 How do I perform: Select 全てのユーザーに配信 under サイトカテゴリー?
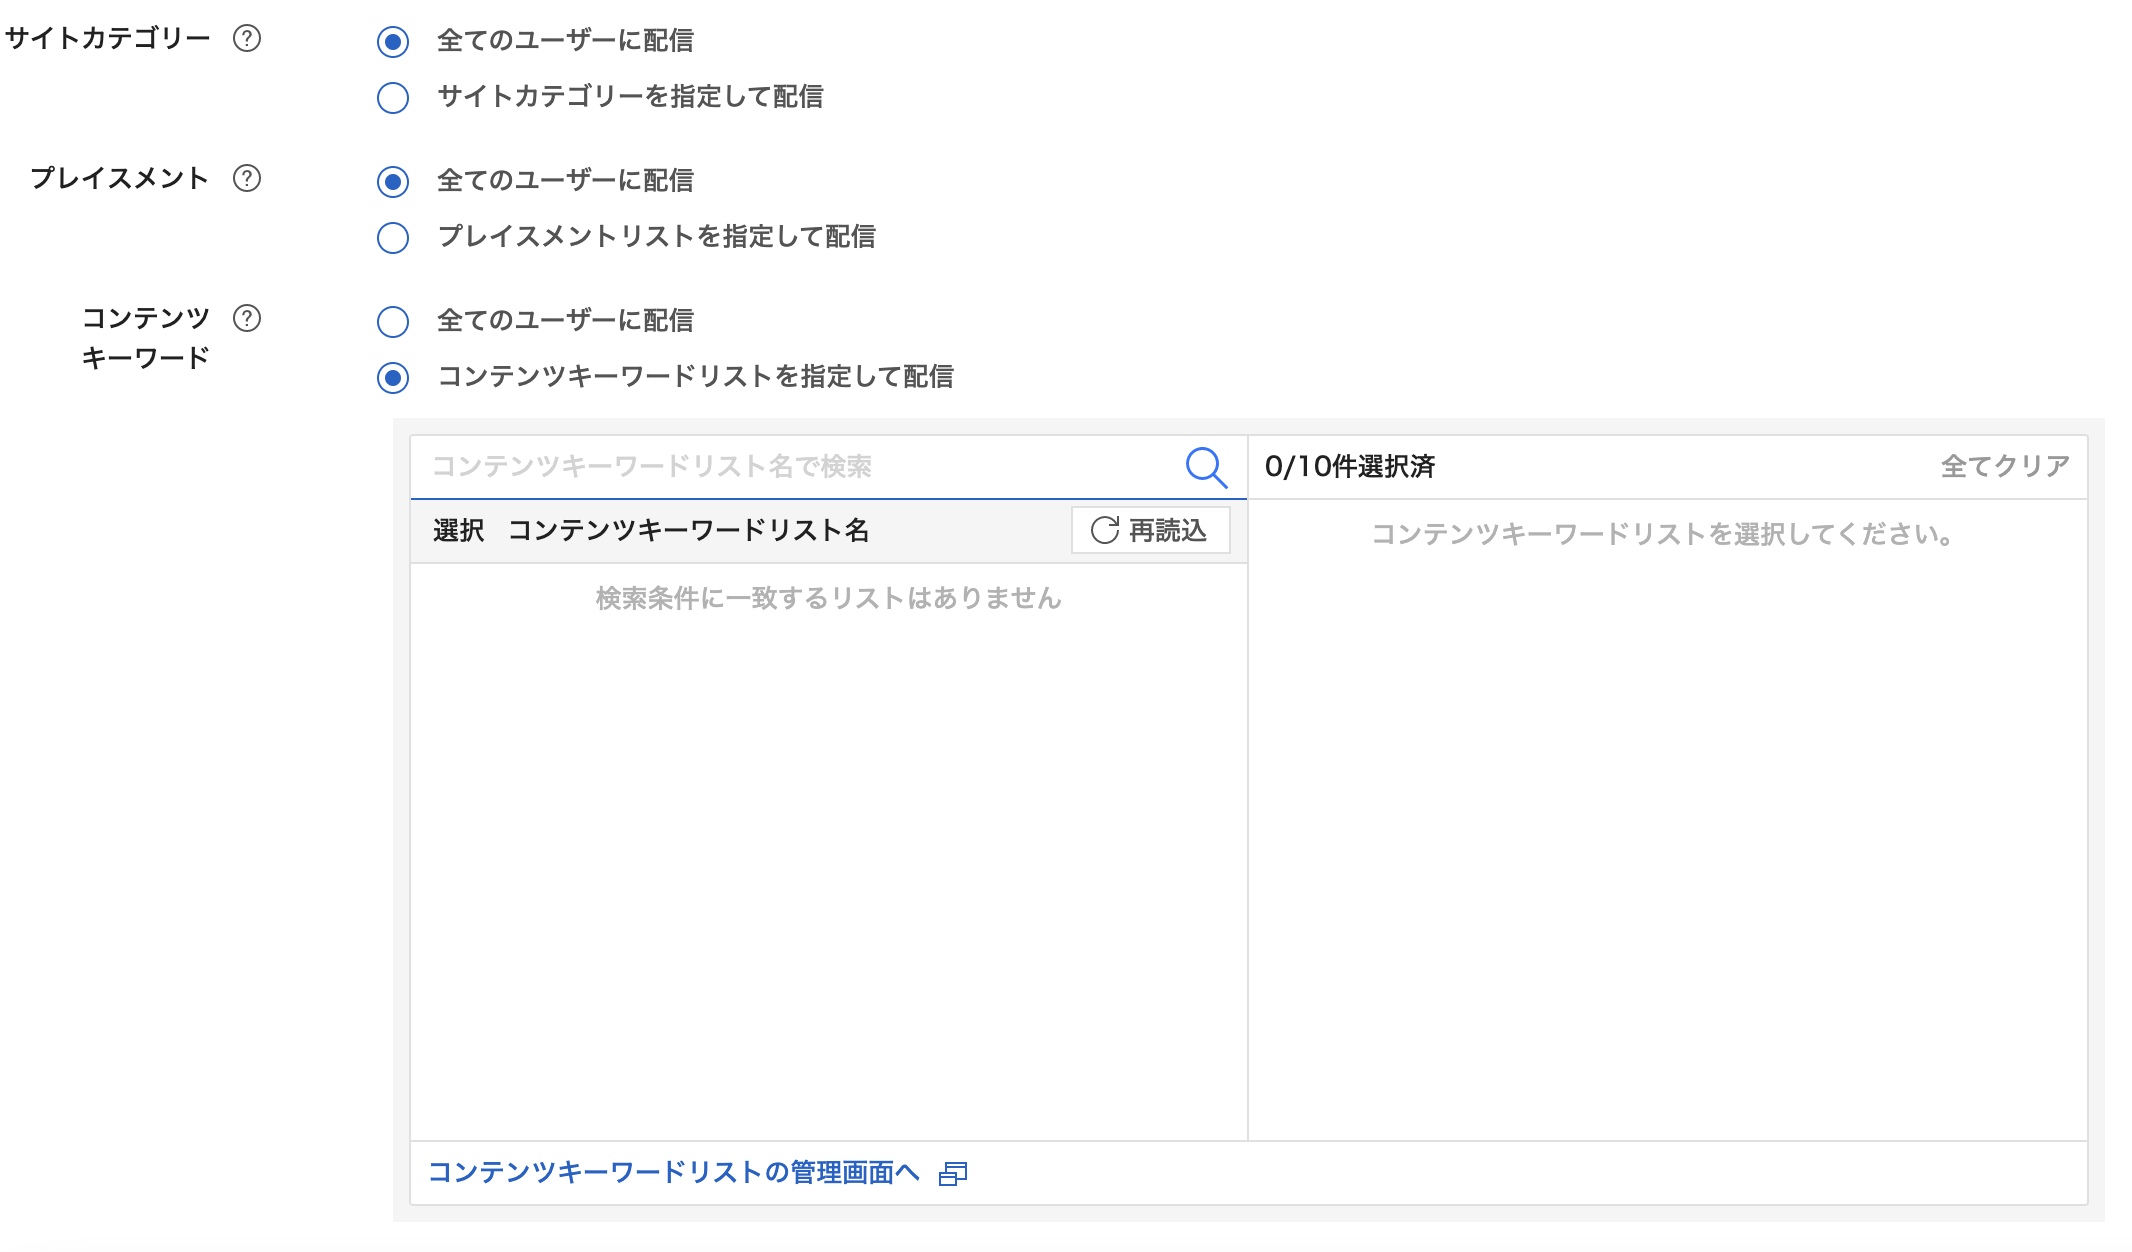(x=393, y=42)
